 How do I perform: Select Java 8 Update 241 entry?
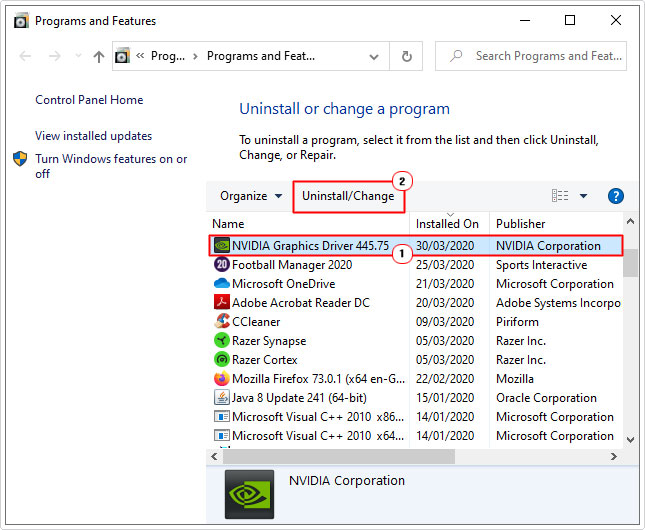pyautogui.click(x=299, y=398)
